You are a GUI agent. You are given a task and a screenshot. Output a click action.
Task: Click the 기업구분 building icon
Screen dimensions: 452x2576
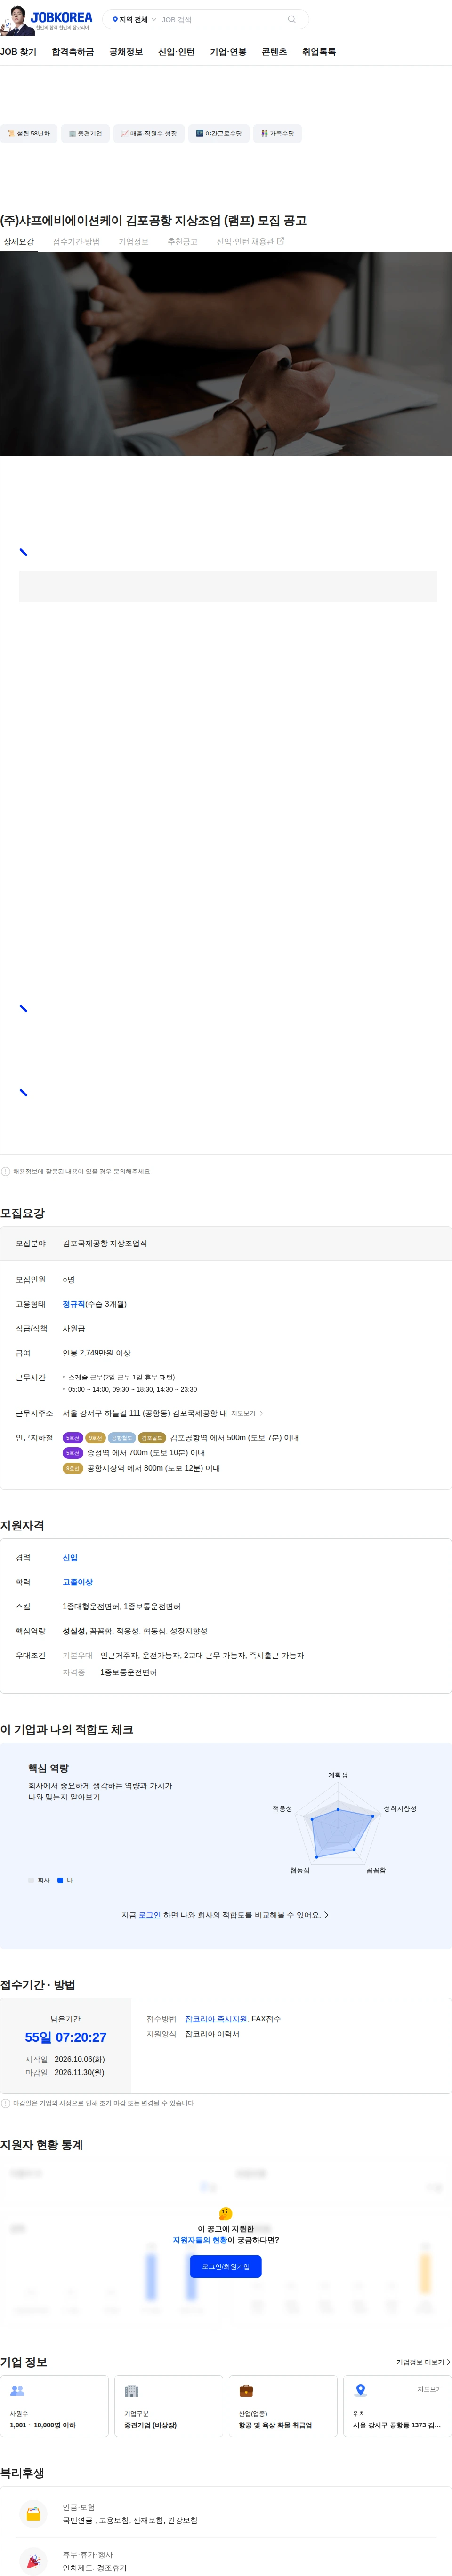pos(131,2391)
